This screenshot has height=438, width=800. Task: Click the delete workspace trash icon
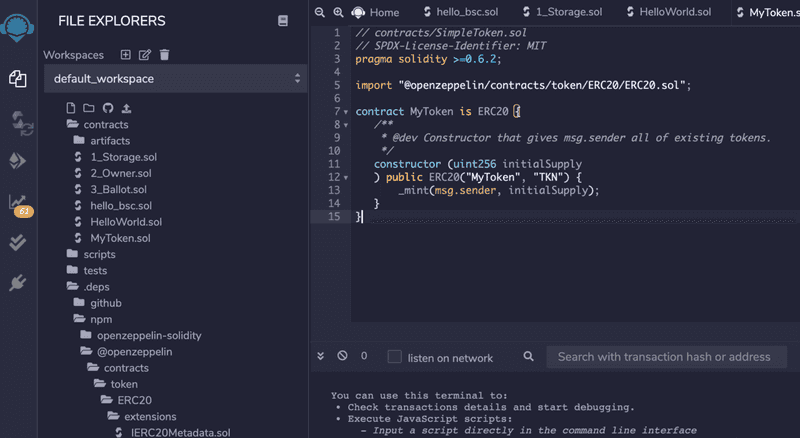click(x=165, y=55)
